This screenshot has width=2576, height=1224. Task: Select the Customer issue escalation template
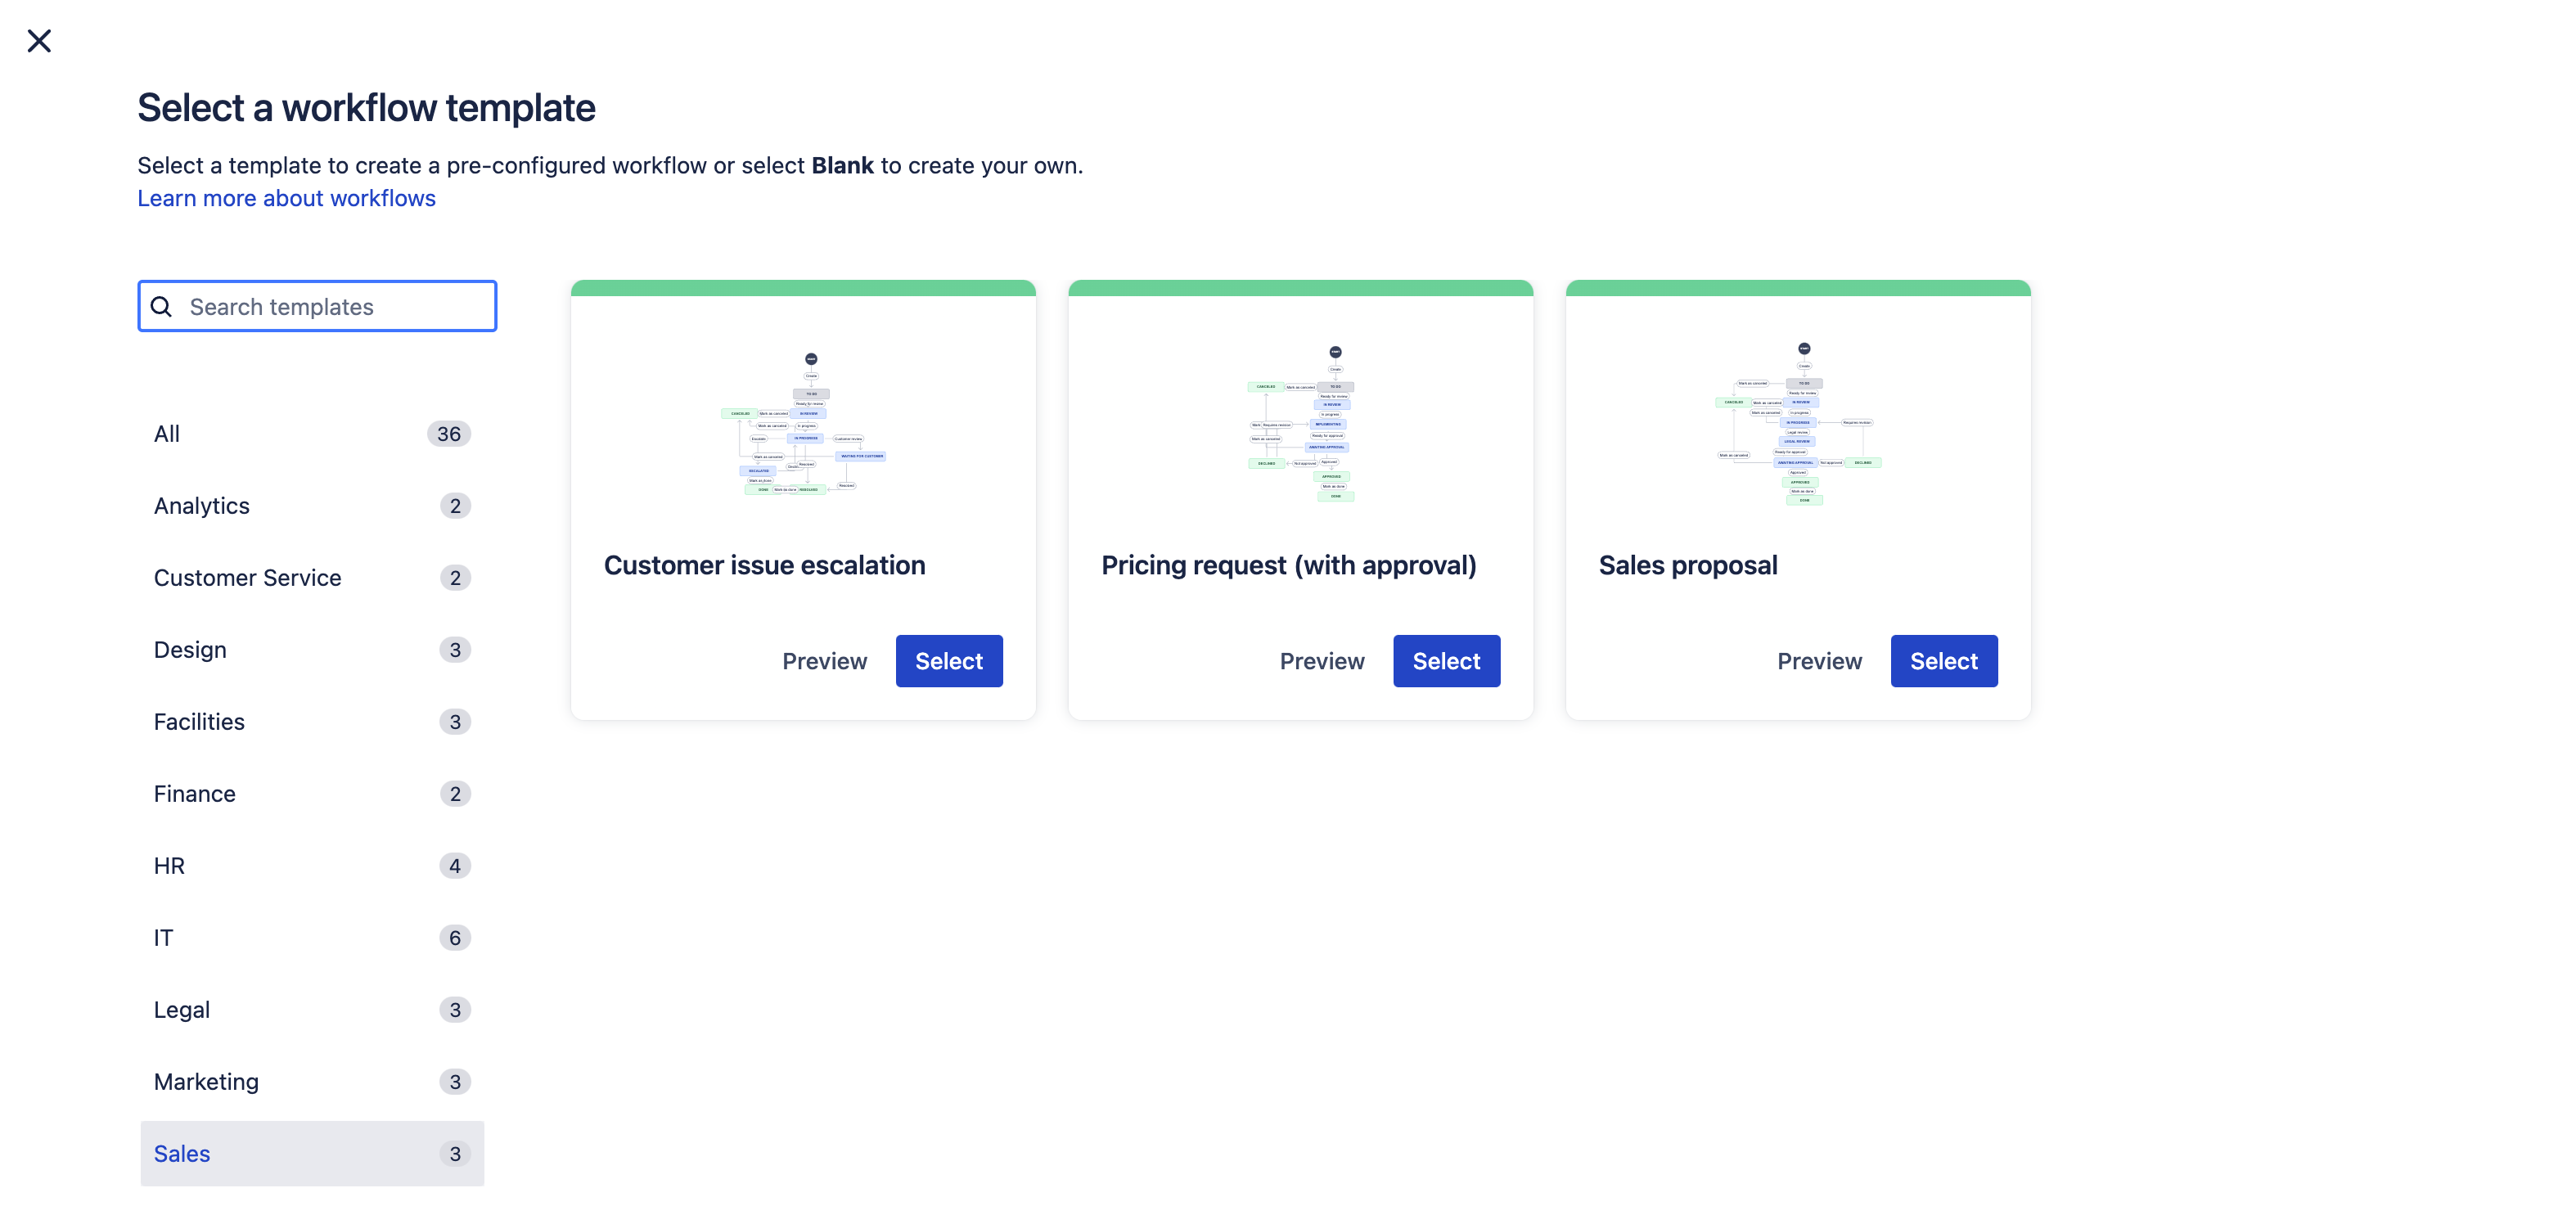(x=949, y=660)
